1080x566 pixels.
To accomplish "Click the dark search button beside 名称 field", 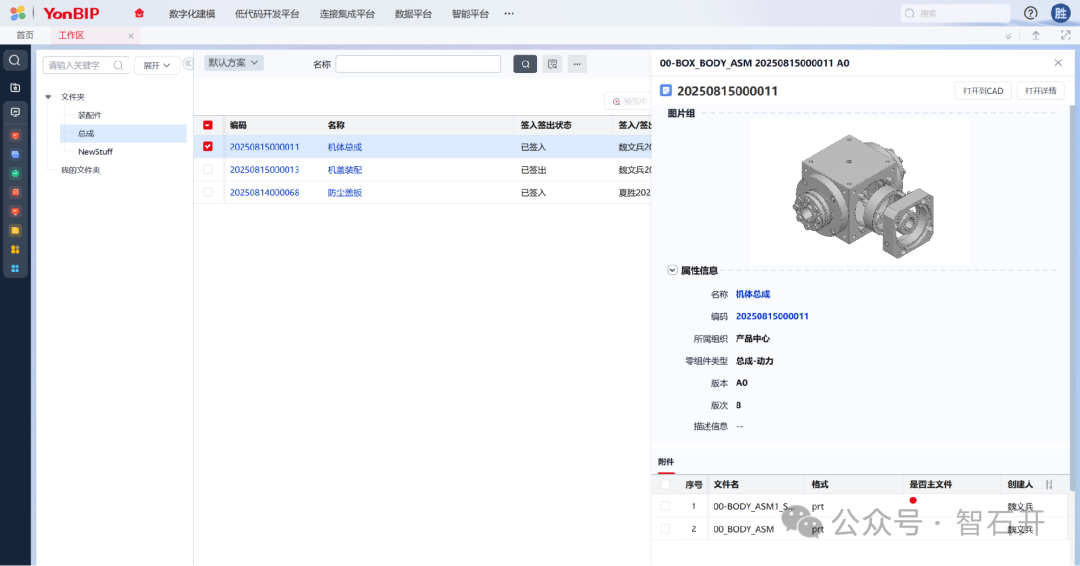I will coord(525,64).
